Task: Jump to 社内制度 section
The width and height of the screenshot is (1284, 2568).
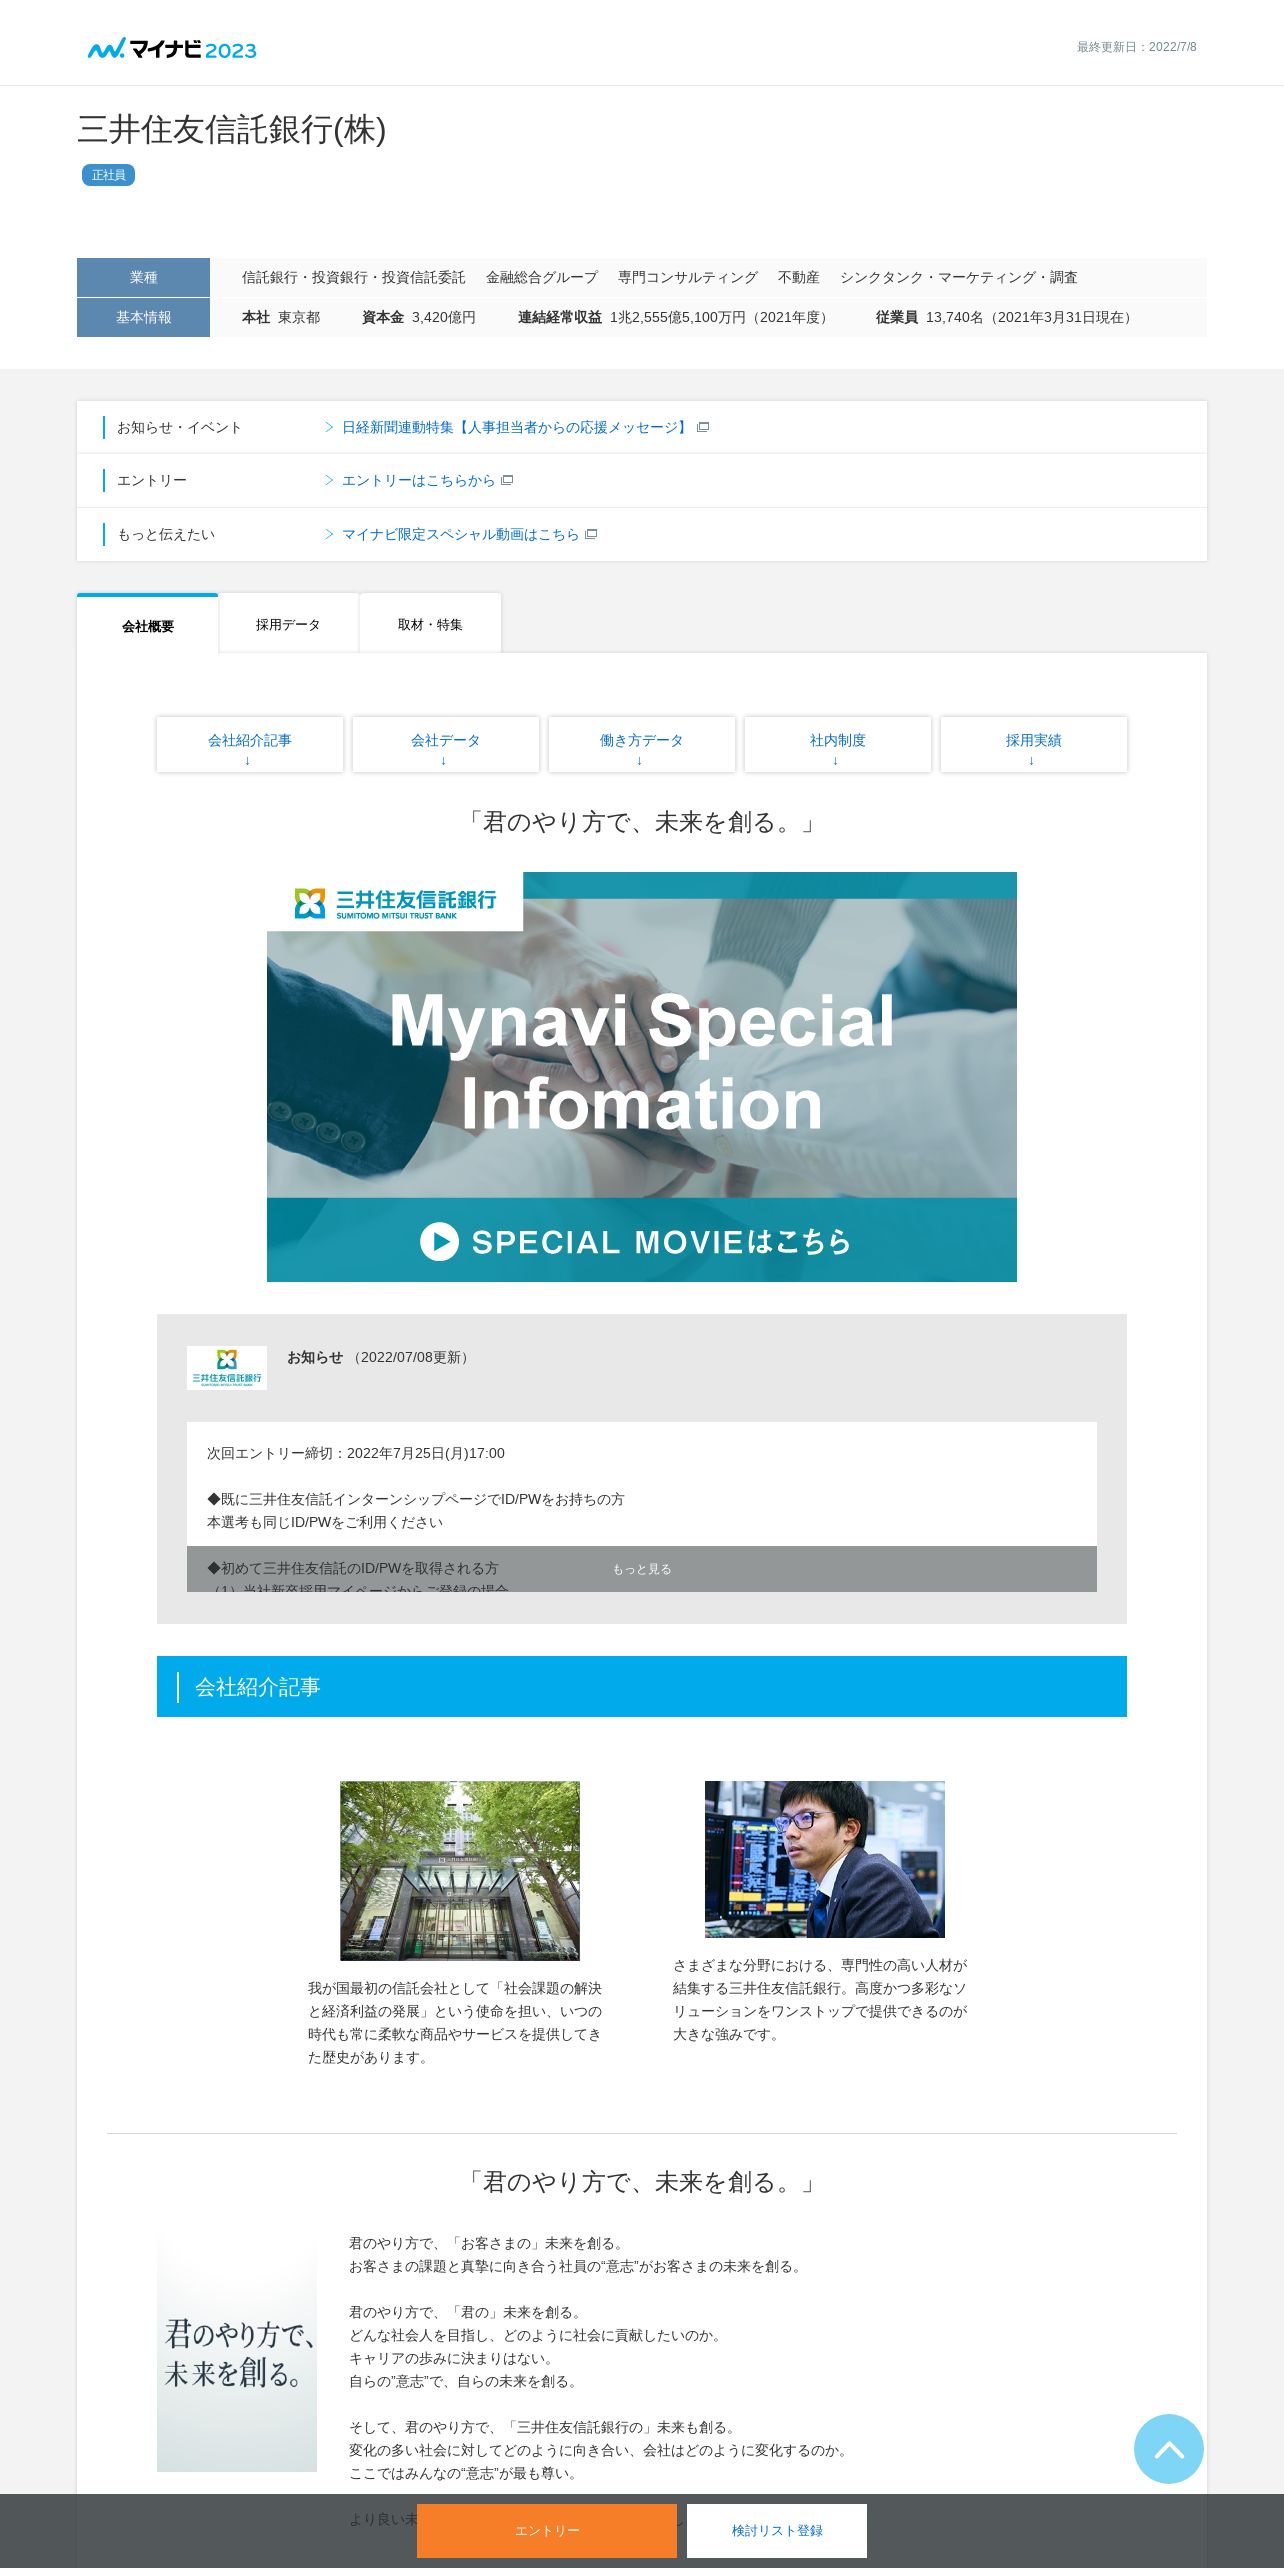Action: pyautogui.click(x=838, y=744)
